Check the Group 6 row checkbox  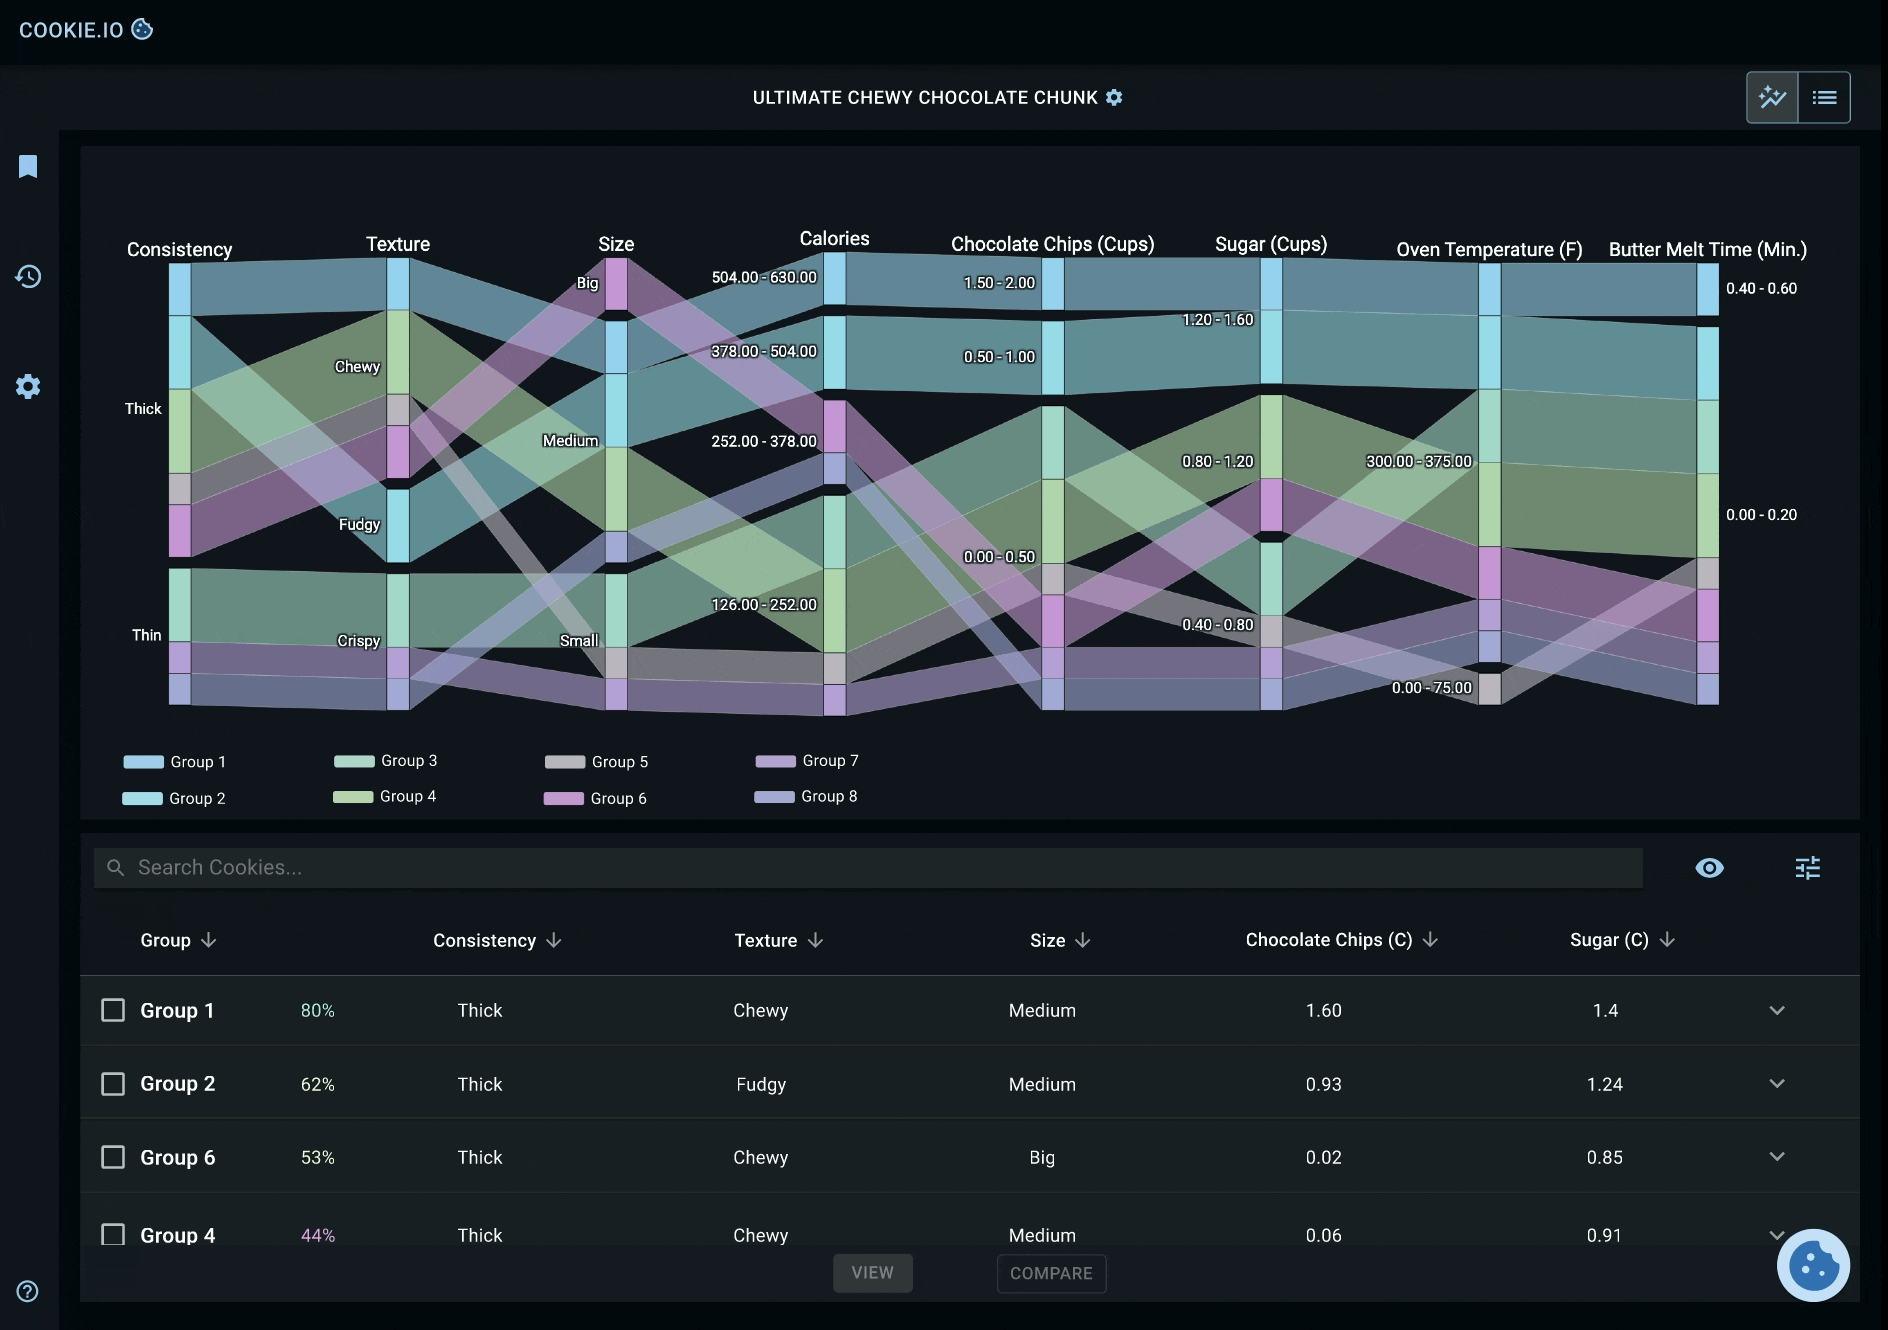click(x=113, y=1157)
